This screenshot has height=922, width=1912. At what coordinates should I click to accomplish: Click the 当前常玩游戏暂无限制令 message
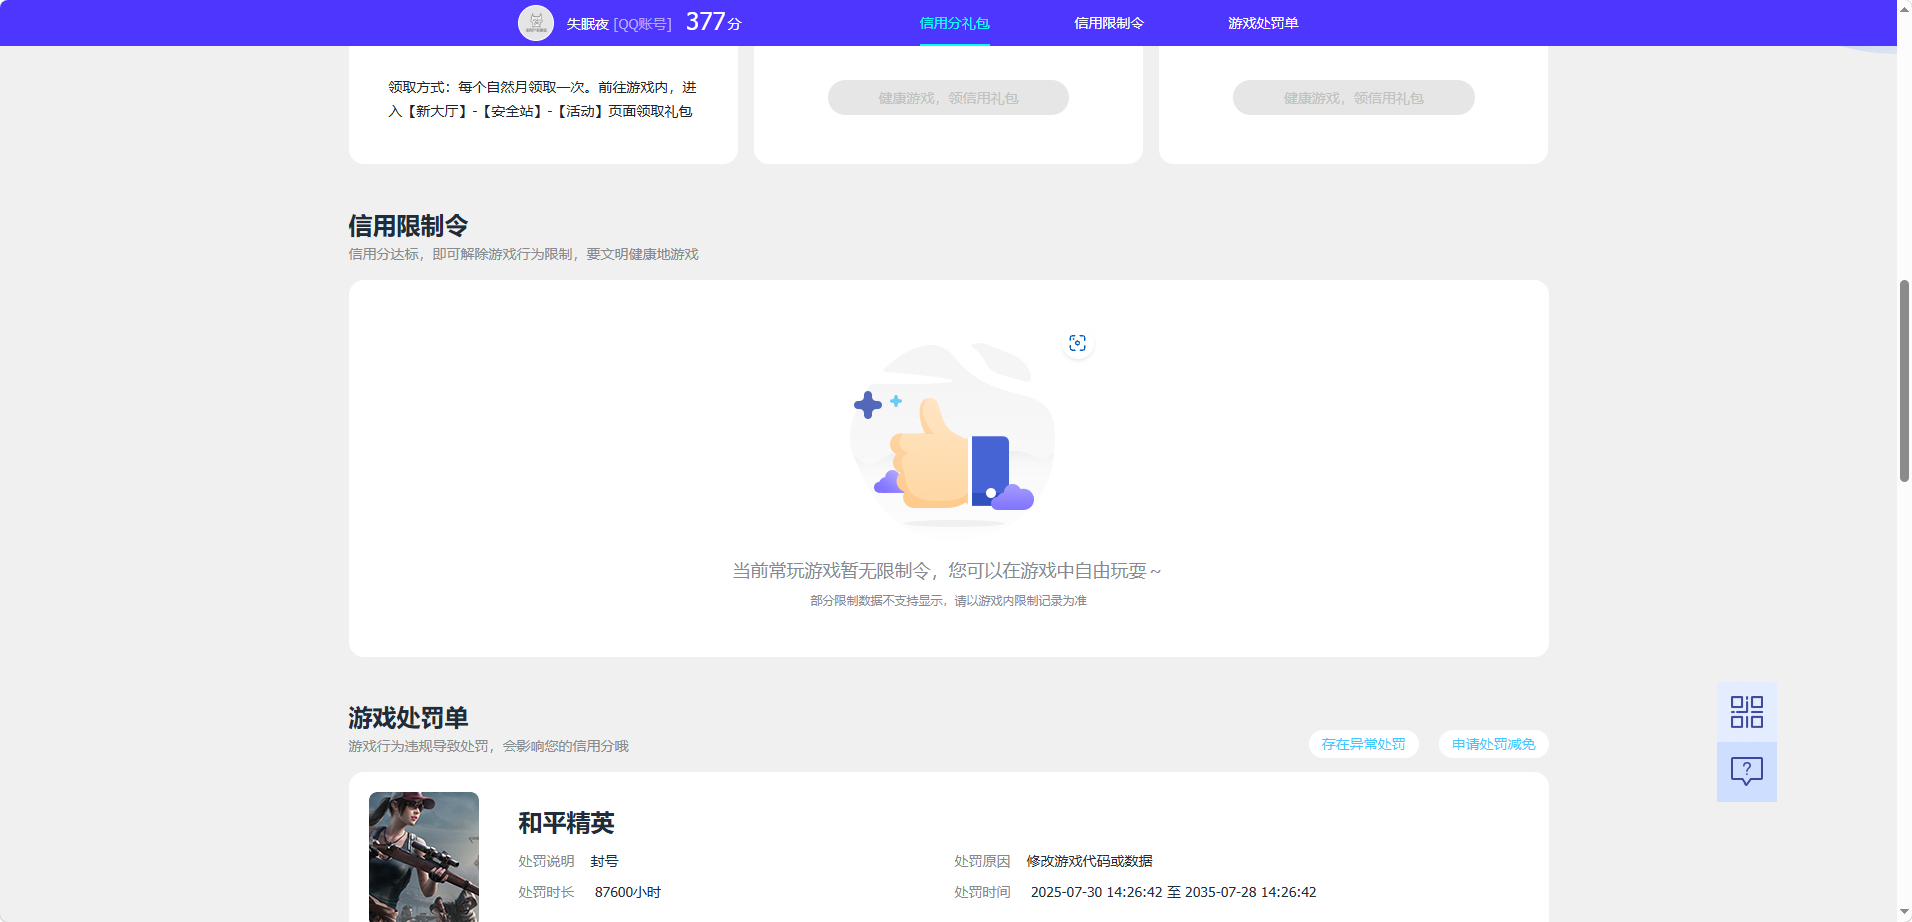coord(947,571)
